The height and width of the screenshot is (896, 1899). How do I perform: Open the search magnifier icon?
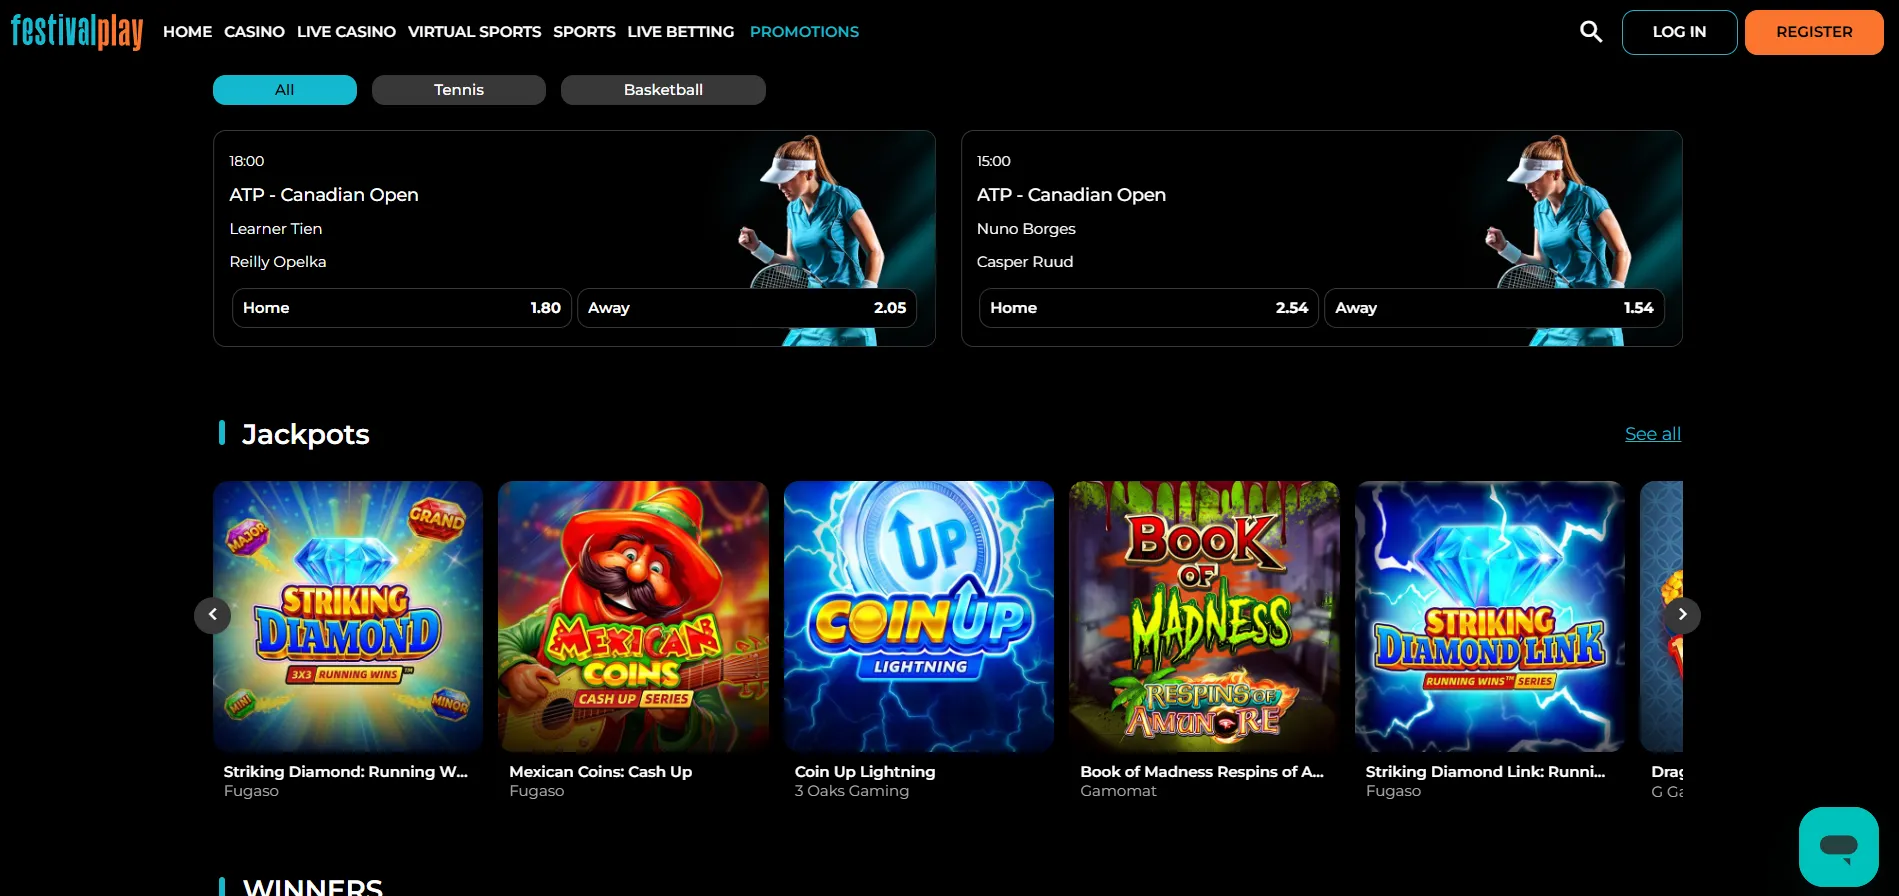1591,32
